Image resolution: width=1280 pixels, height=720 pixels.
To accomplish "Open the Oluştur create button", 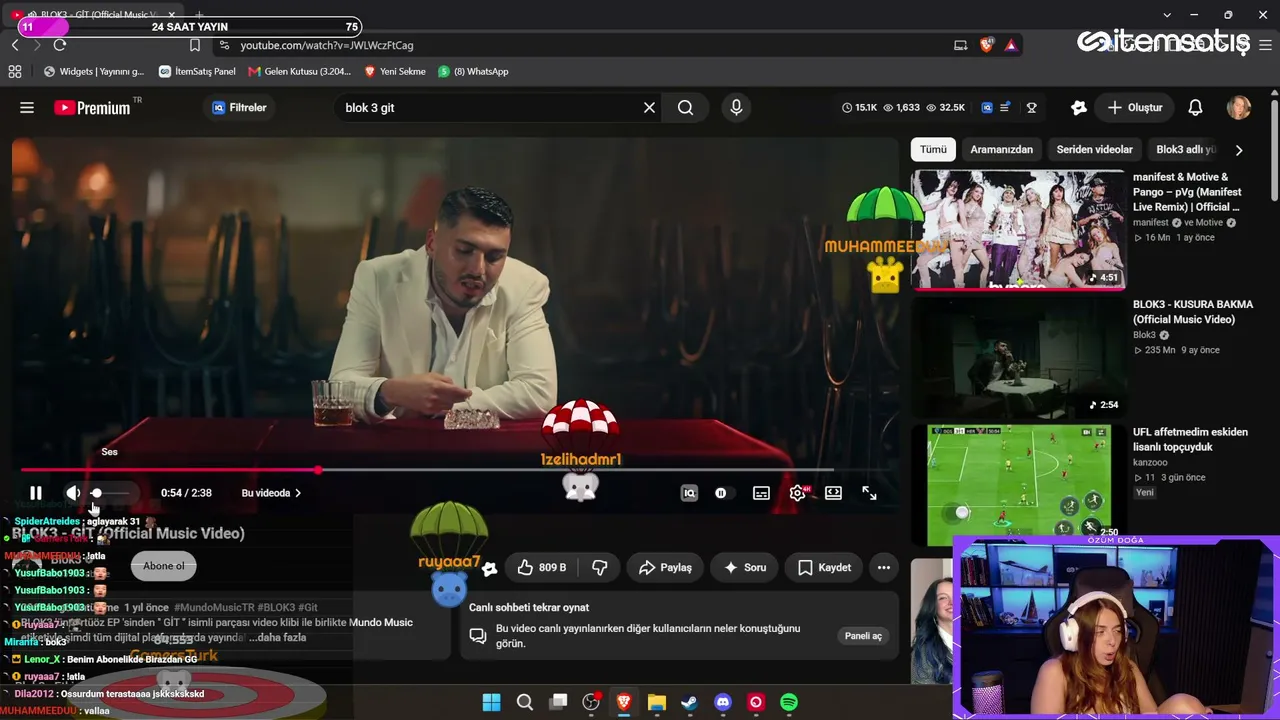I will (1135, 108).
